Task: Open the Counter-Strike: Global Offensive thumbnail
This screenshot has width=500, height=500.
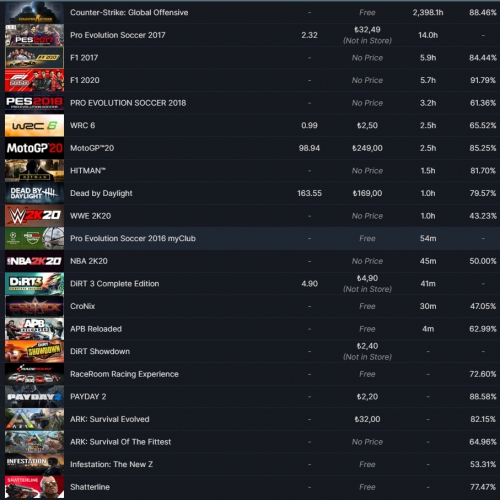Action: (x=34, y=13)
